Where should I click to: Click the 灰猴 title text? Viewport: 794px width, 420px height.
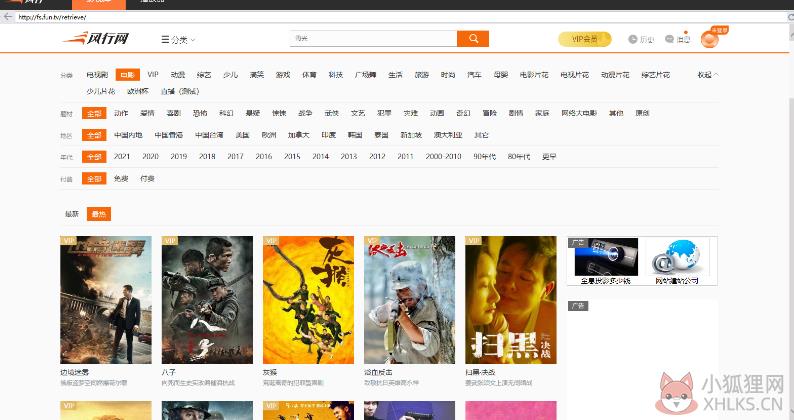pyautogui.click(x=270, y=372)
